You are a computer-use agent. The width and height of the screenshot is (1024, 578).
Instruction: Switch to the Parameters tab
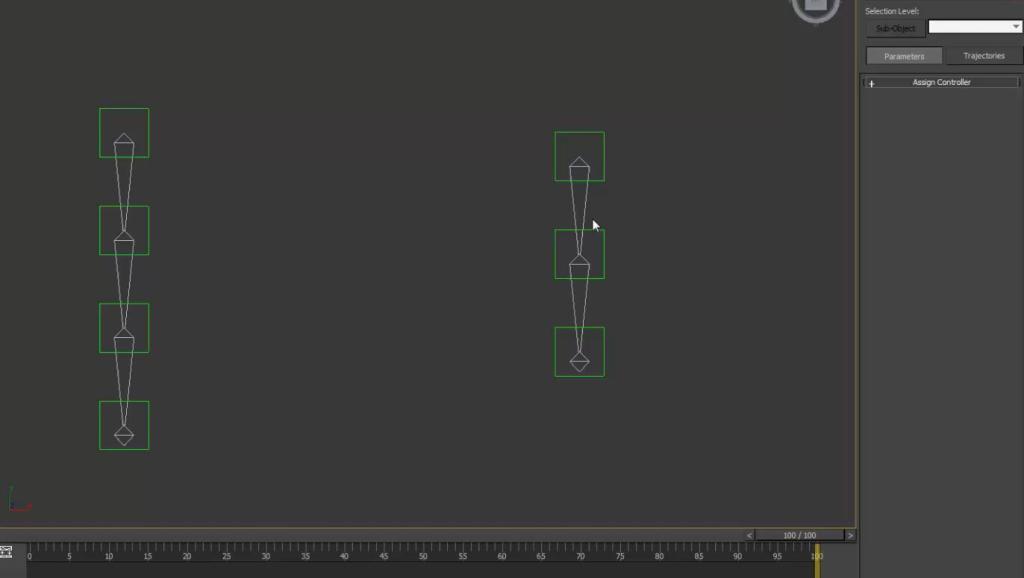click(904, 56)
